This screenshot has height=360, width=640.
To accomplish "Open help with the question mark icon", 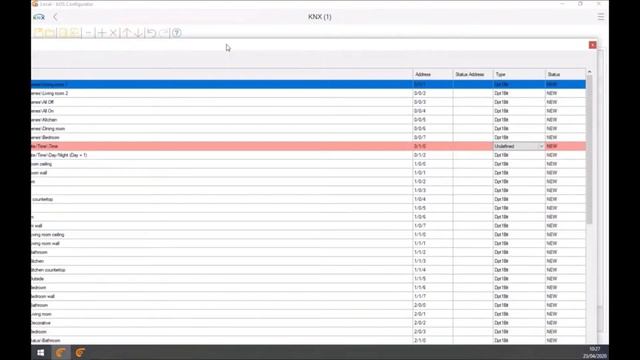I will tap(176, 33).
